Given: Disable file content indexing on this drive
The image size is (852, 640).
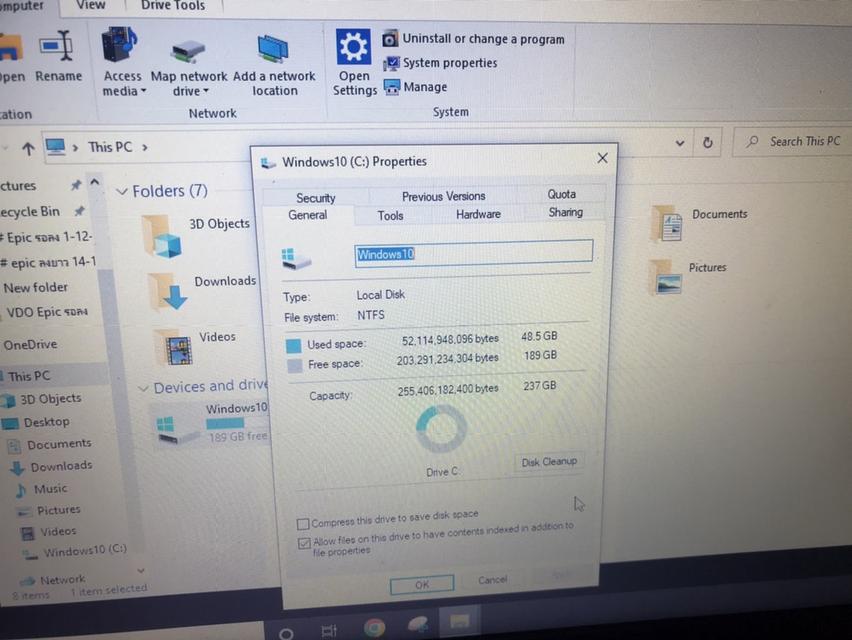Looking at the screenshot, I should tap(304, 543).
